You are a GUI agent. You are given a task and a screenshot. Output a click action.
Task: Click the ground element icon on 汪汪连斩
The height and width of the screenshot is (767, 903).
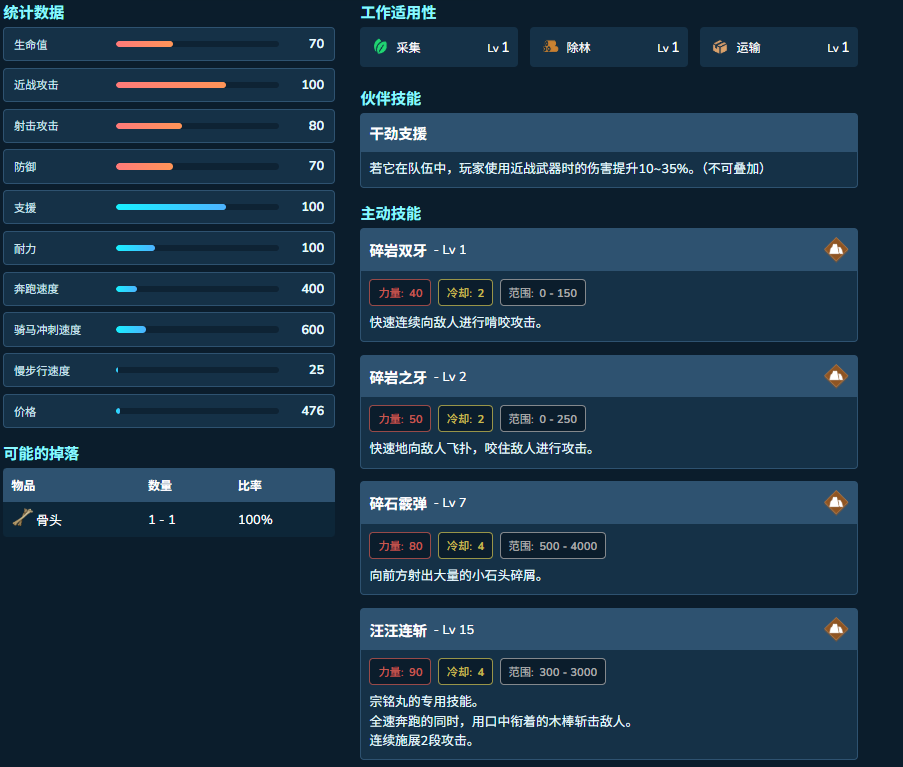coord(836,629)
